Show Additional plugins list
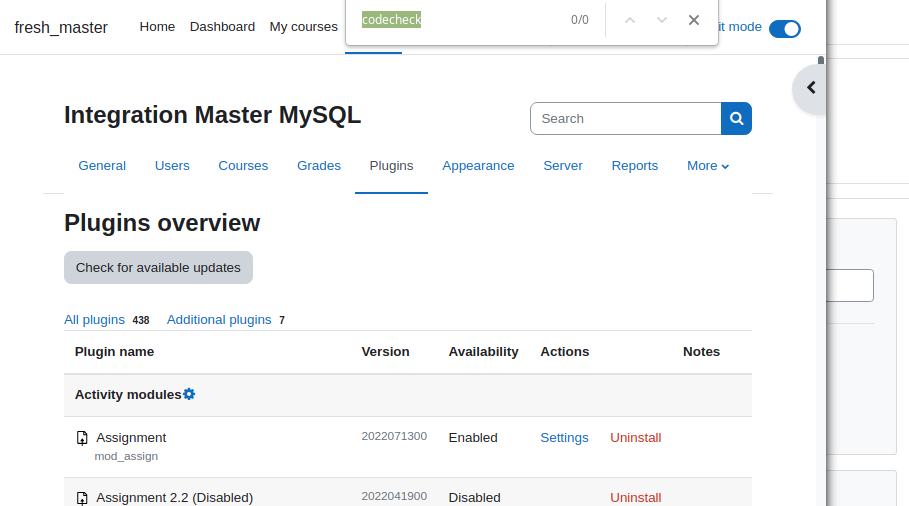Screen dimensions: 909x506 (x=219, y=319)
